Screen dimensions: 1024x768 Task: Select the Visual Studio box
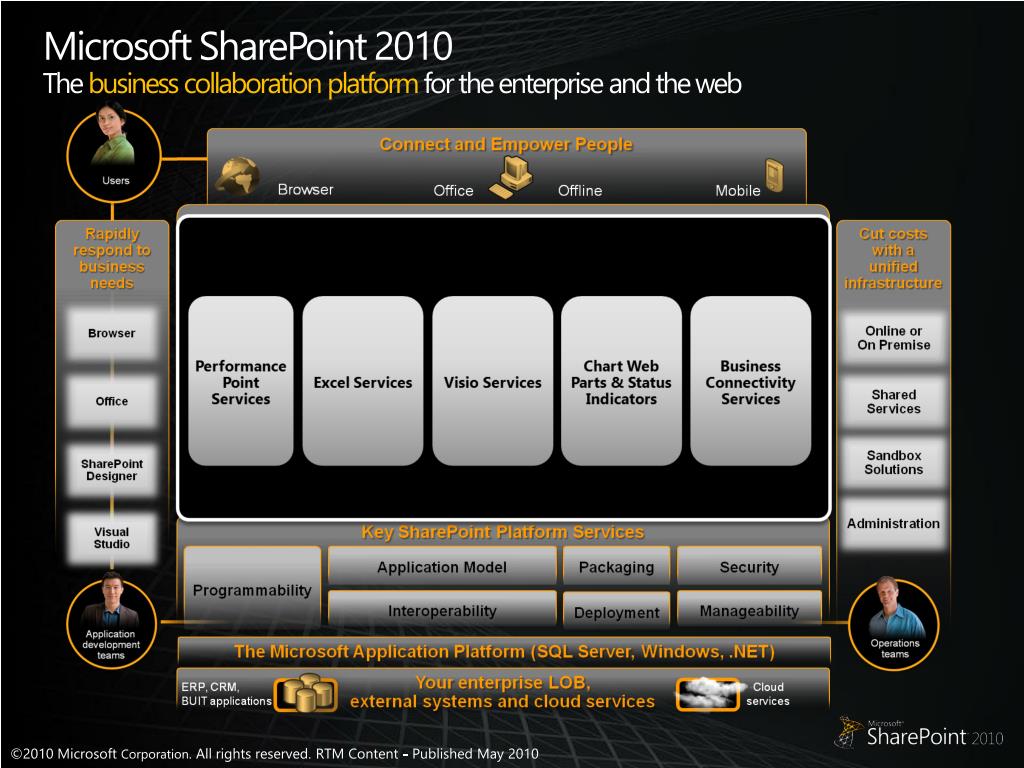pyautogui.click(x=112, y=537)
